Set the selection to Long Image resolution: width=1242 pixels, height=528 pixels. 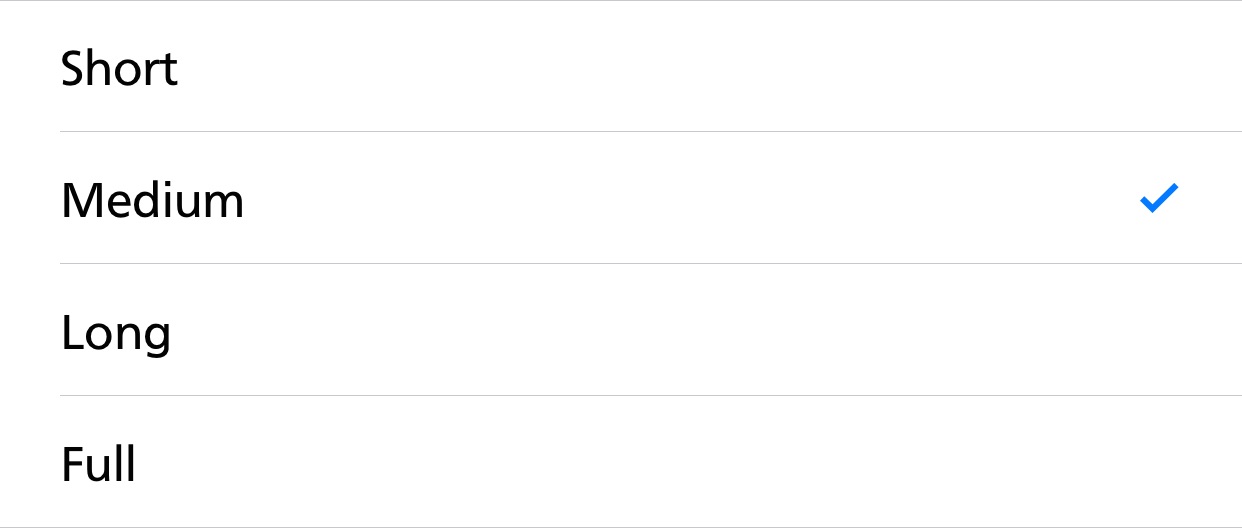click(x=621, y=330)
